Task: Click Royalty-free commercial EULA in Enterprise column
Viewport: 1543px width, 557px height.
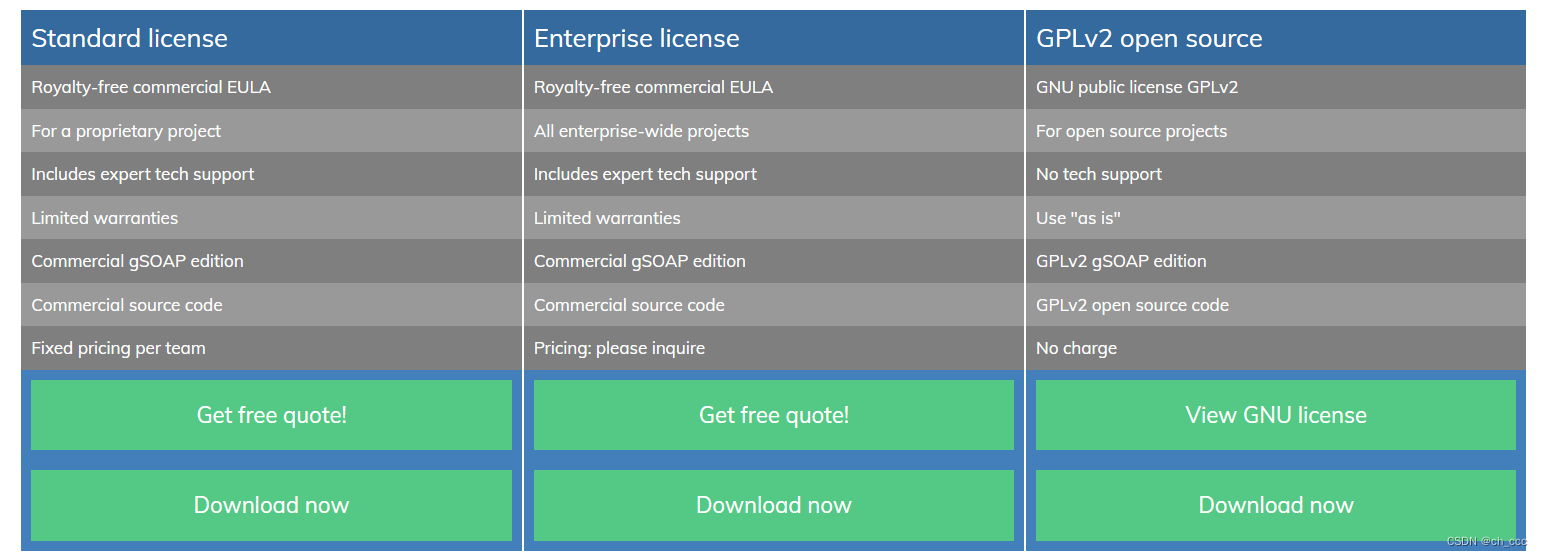Action: click(774, 87)
